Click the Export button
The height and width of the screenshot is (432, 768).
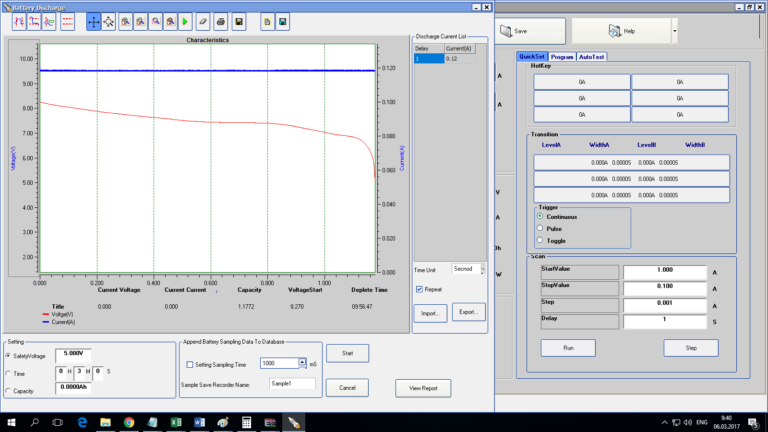(x=469, y=312)
